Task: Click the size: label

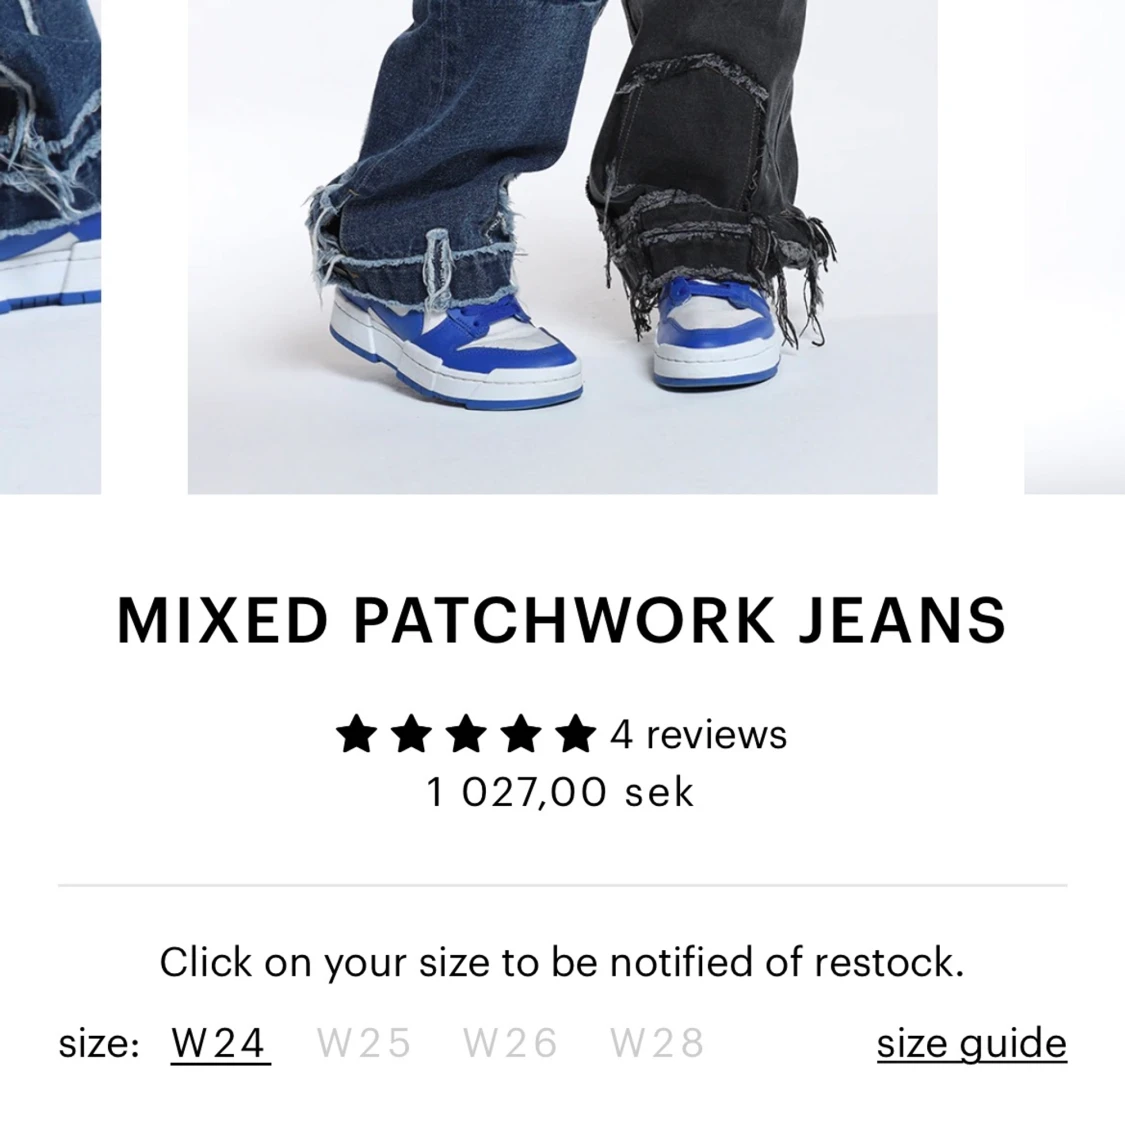Action: point(99,1044)
